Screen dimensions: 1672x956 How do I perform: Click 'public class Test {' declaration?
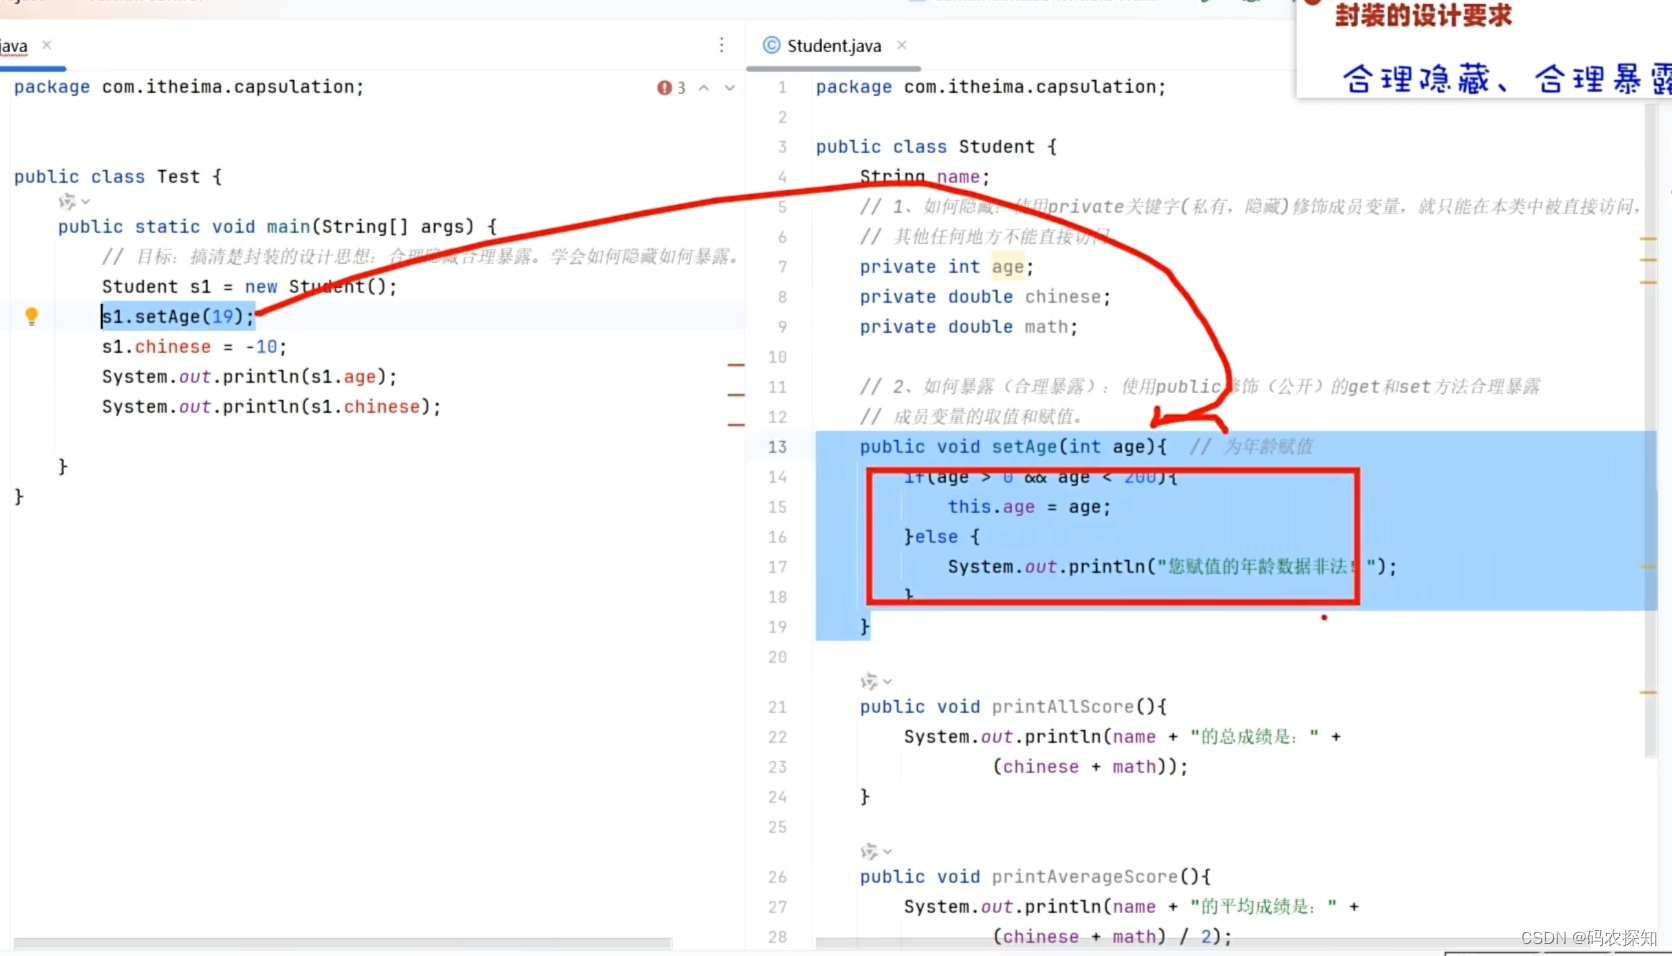(x=118, y=177)
